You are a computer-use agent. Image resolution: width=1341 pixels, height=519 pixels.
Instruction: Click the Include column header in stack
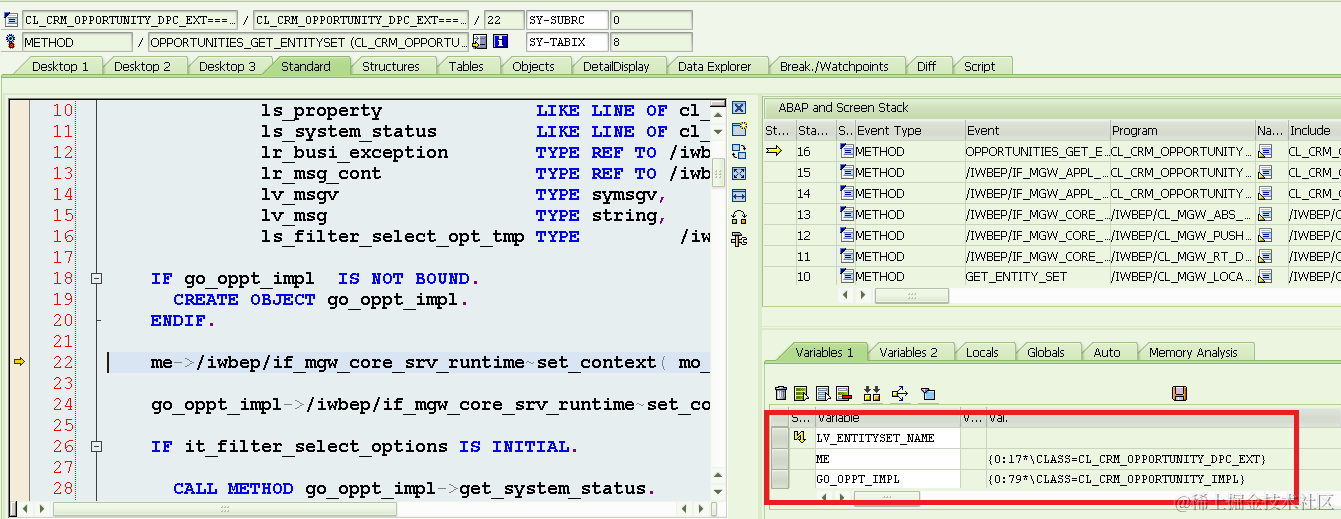(x=1313, y=130)
